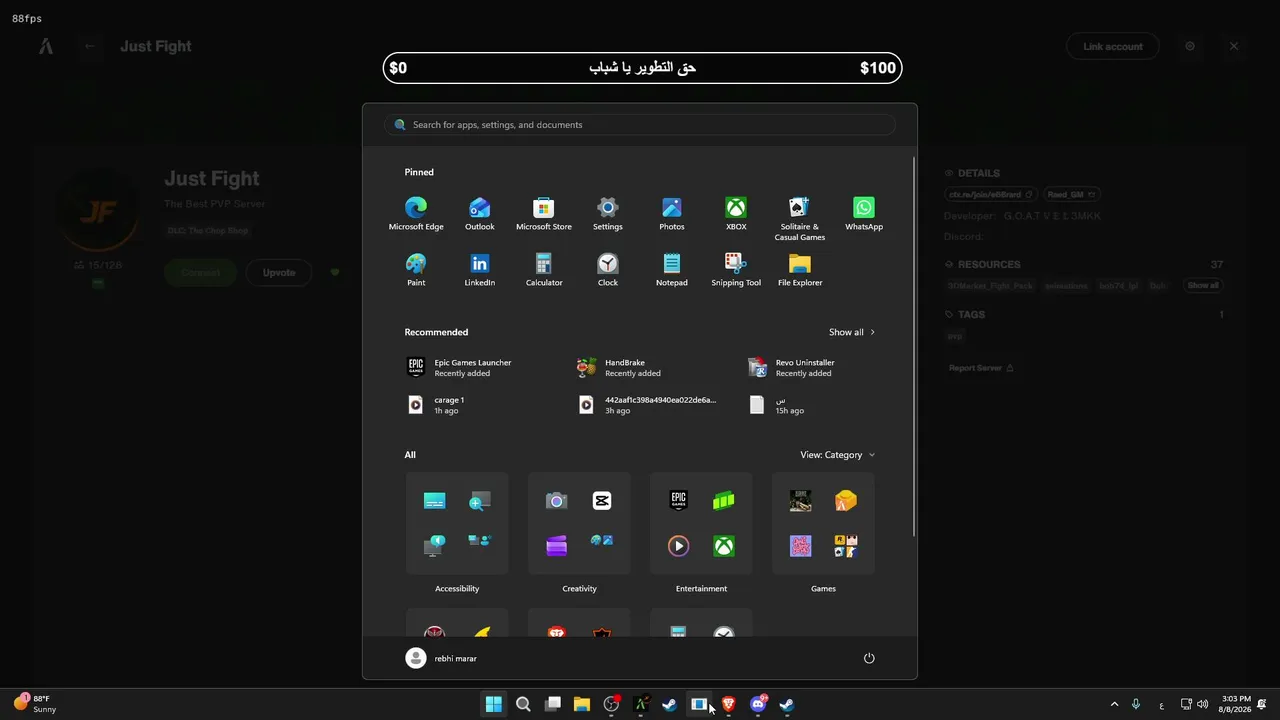
Task: Open the rebhi marar account menu
Action: click(441, 658)
